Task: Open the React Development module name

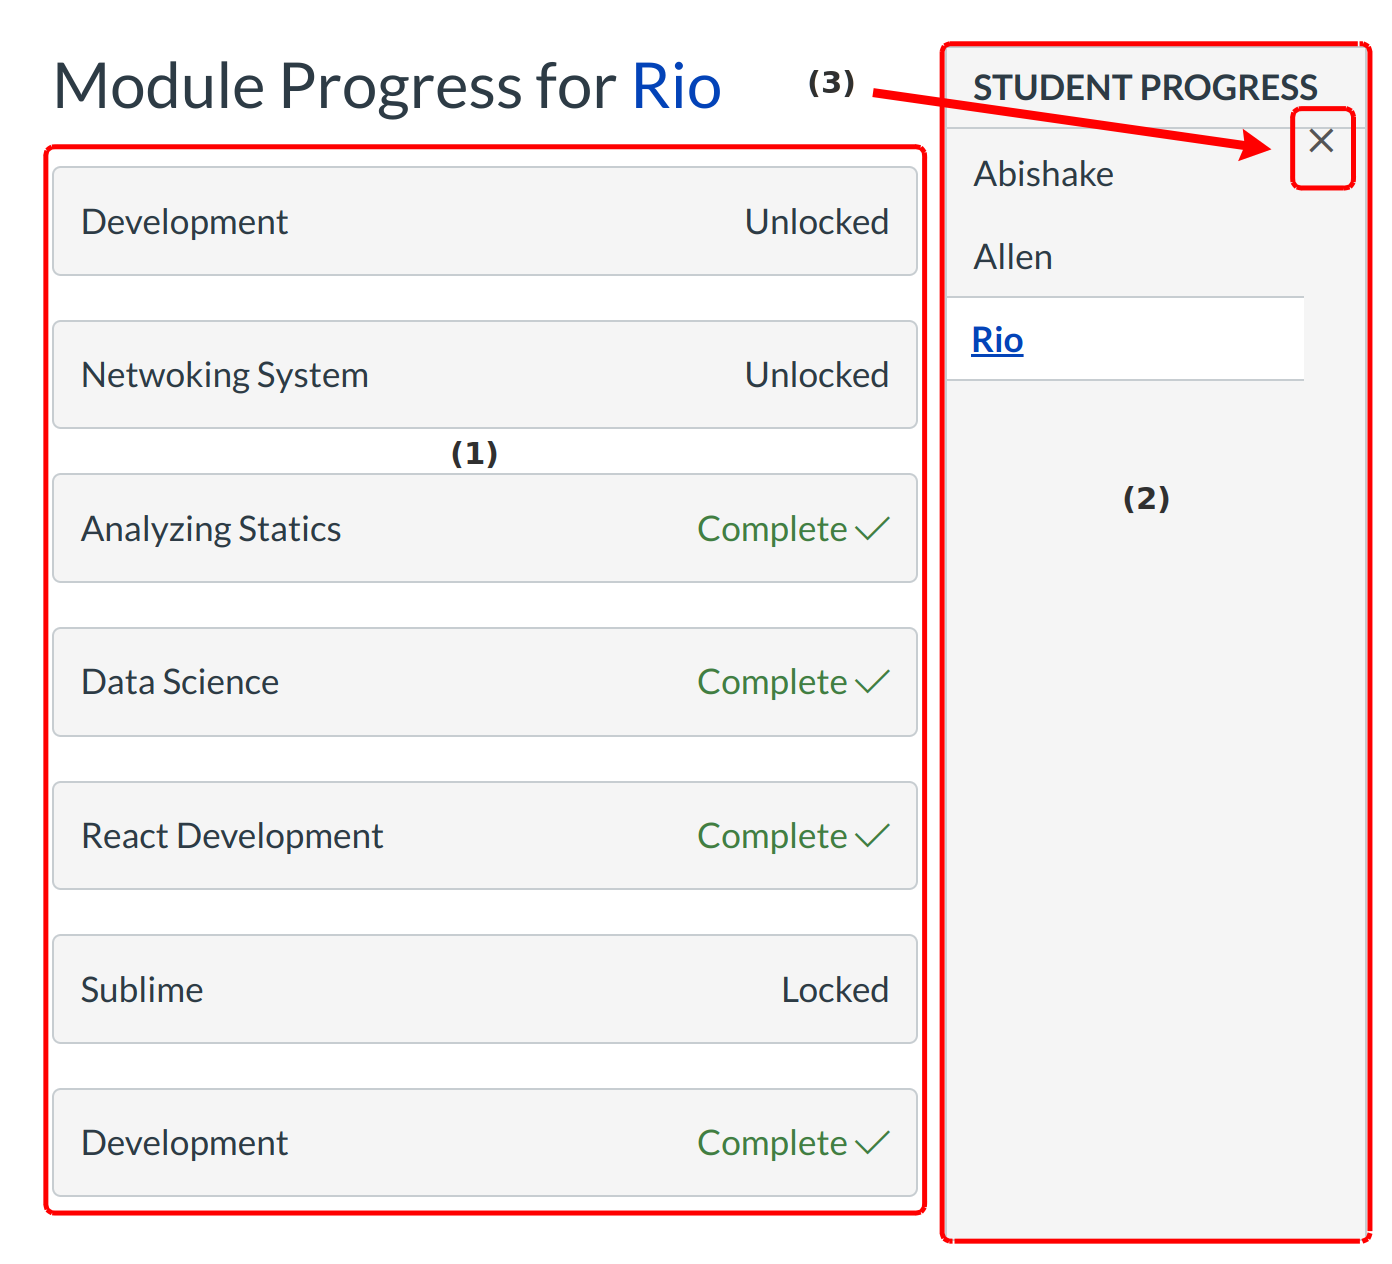Action: (x=232, y=836)
